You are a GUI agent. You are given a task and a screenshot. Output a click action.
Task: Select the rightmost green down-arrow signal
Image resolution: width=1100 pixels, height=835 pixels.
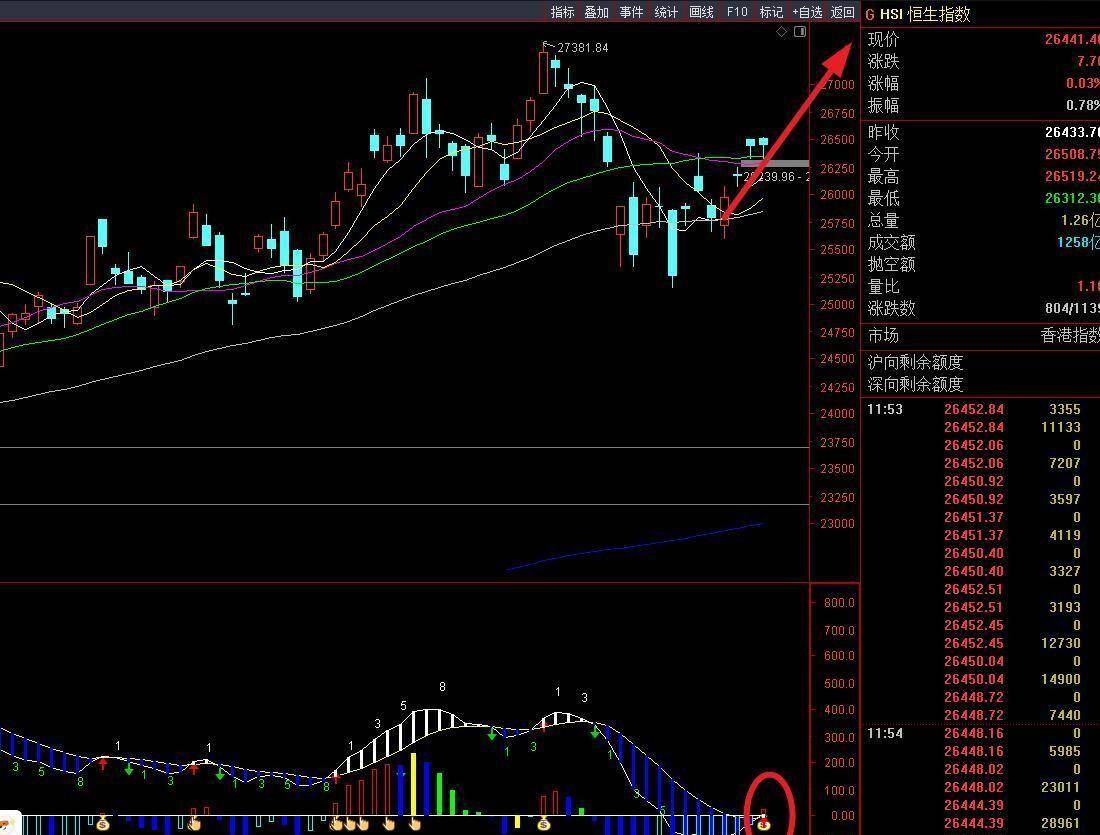[x=595, y=733]
